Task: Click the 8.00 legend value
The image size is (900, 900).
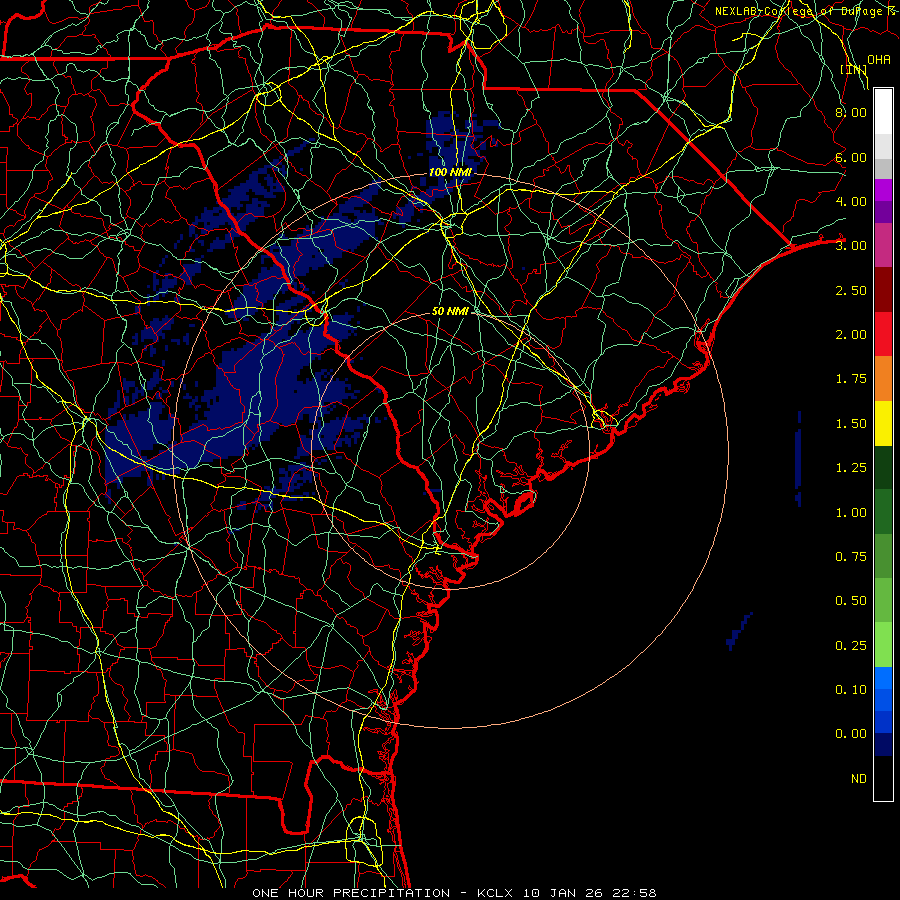Action: [x=851, y=112]
